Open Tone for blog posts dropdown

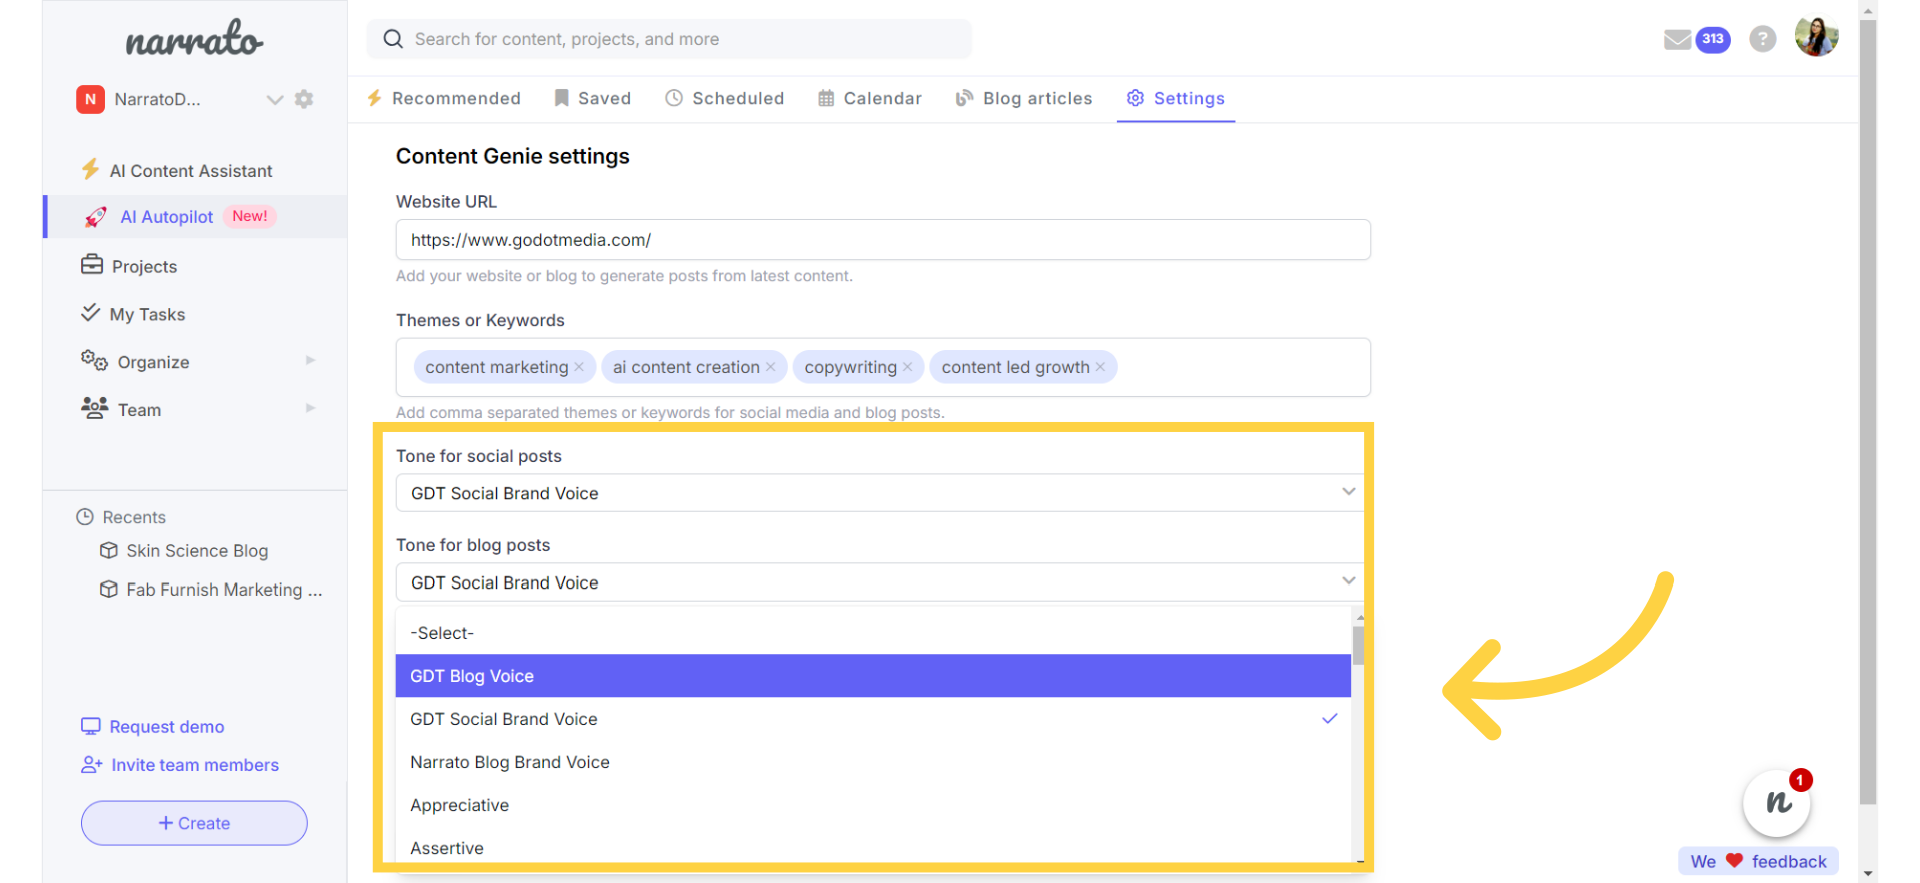point(880,582)
